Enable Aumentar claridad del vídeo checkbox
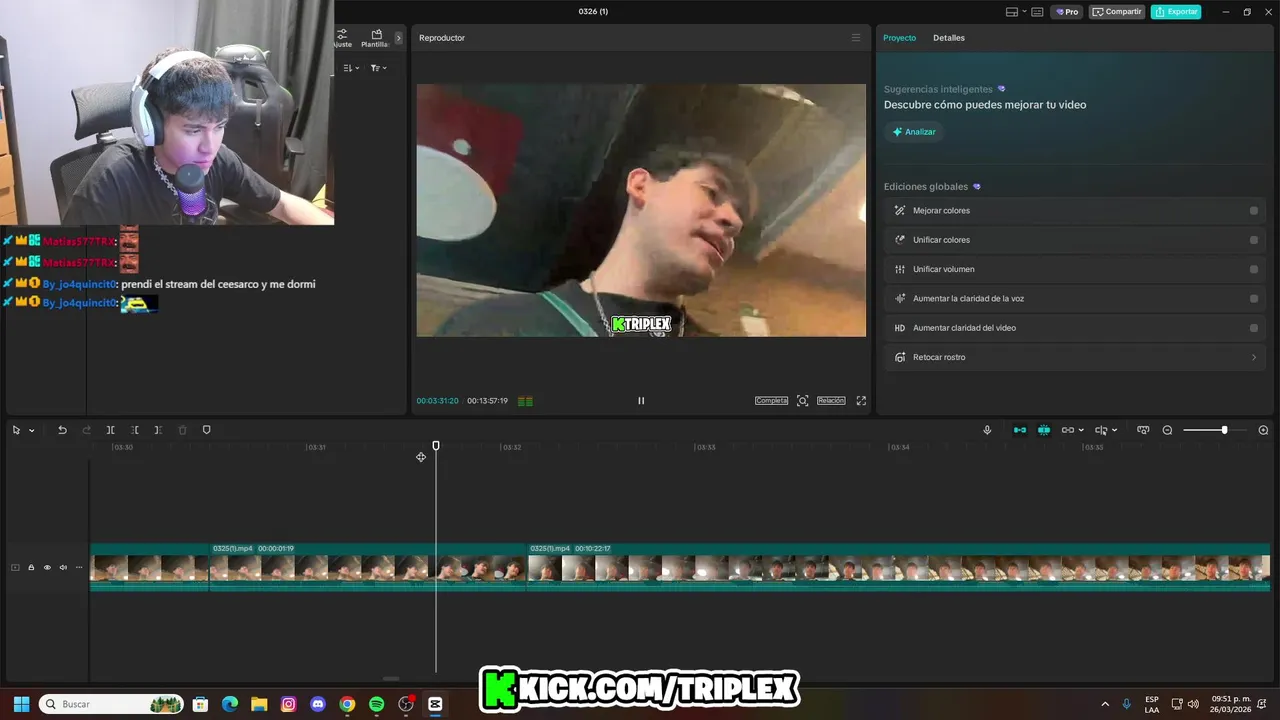The height and width of the screenshot is (720, 1280). coord(1254,328)
